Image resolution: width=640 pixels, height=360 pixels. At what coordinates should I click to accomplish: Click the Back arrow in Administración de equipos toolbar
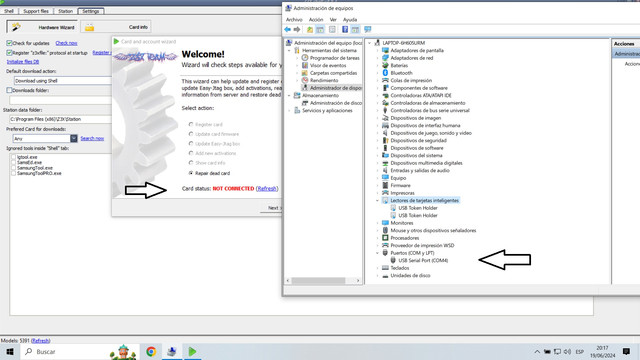pos(287,29)
